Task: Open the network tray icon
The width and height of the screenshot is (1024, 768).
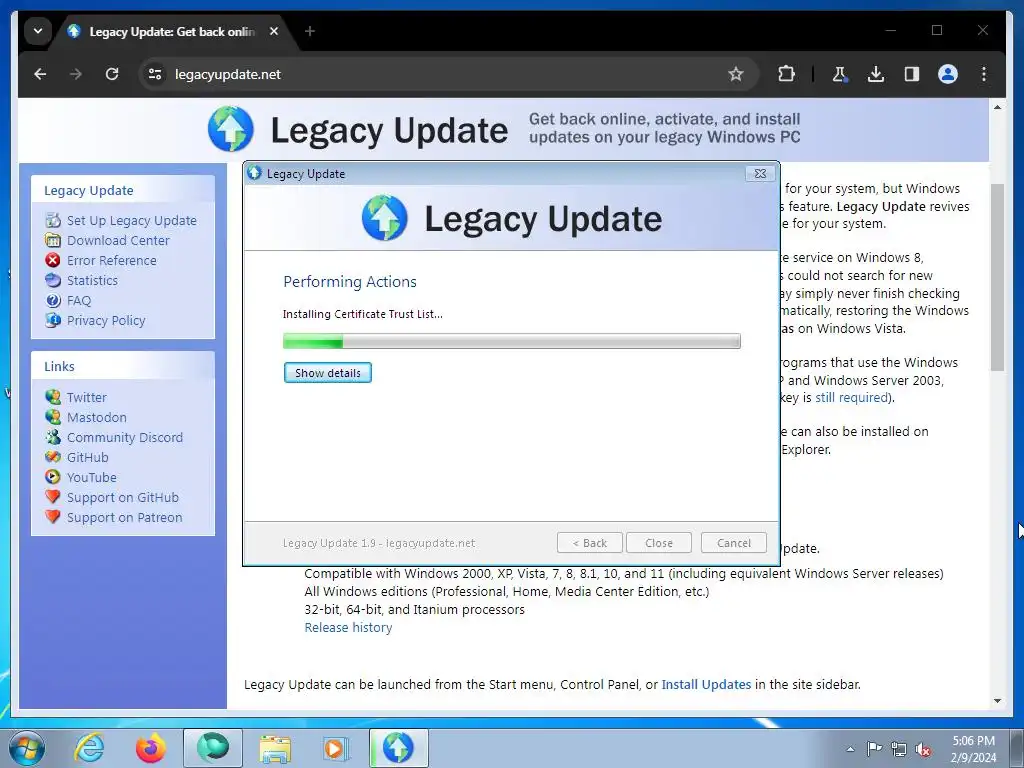Action: [899, 749]
